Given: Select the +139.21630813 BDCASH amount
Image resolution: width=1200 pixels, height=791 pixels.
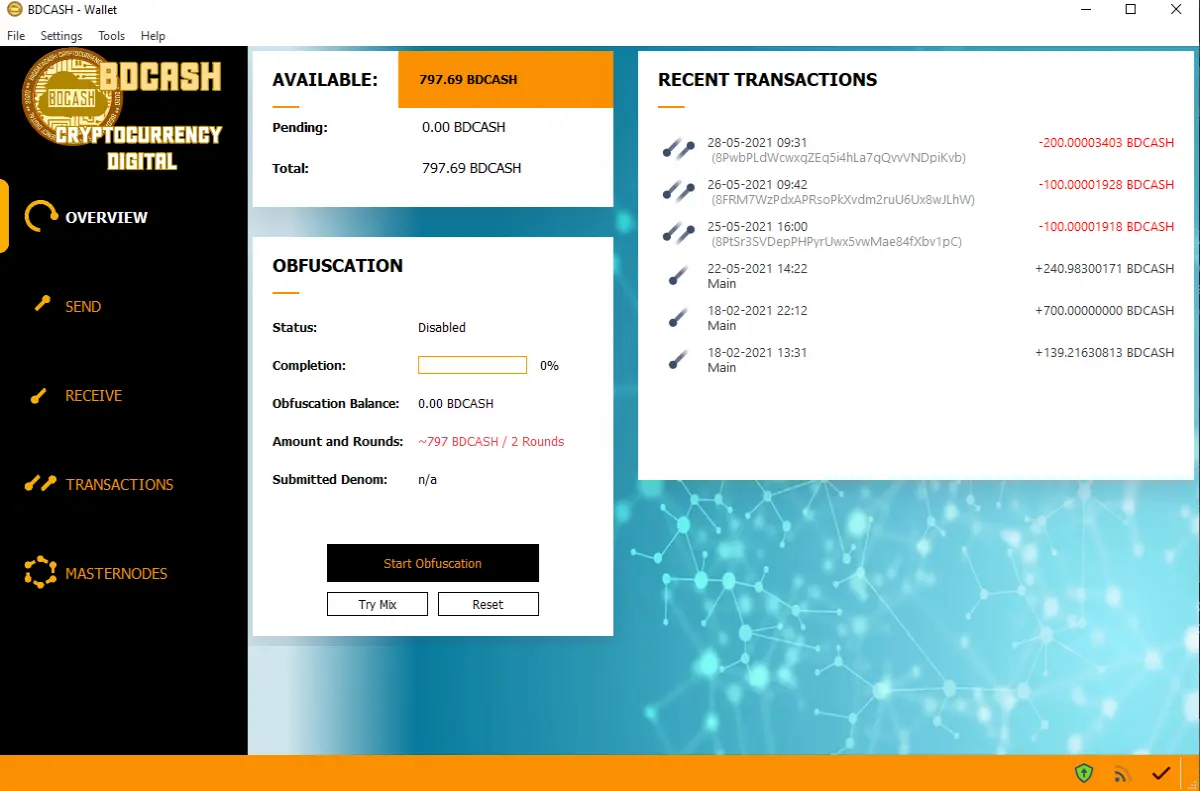Looking at the screenshot, I should (x=1104, y=353).
